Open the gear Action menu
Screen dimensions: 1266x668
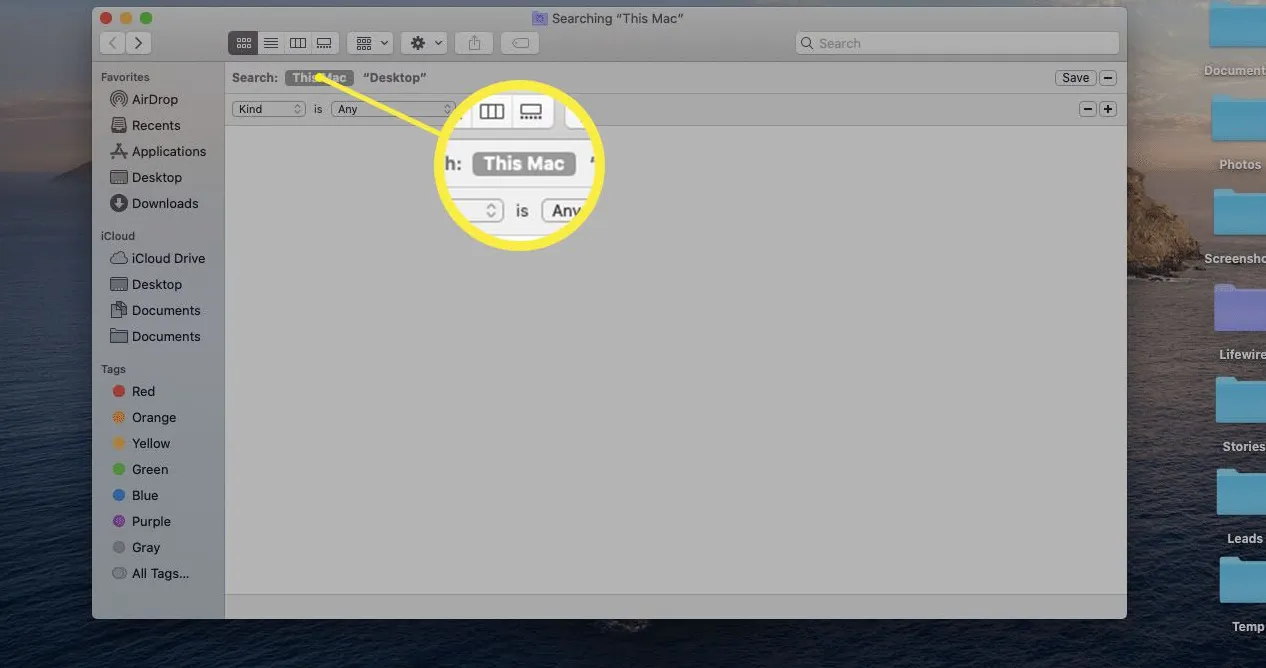[x=424, y=43]
